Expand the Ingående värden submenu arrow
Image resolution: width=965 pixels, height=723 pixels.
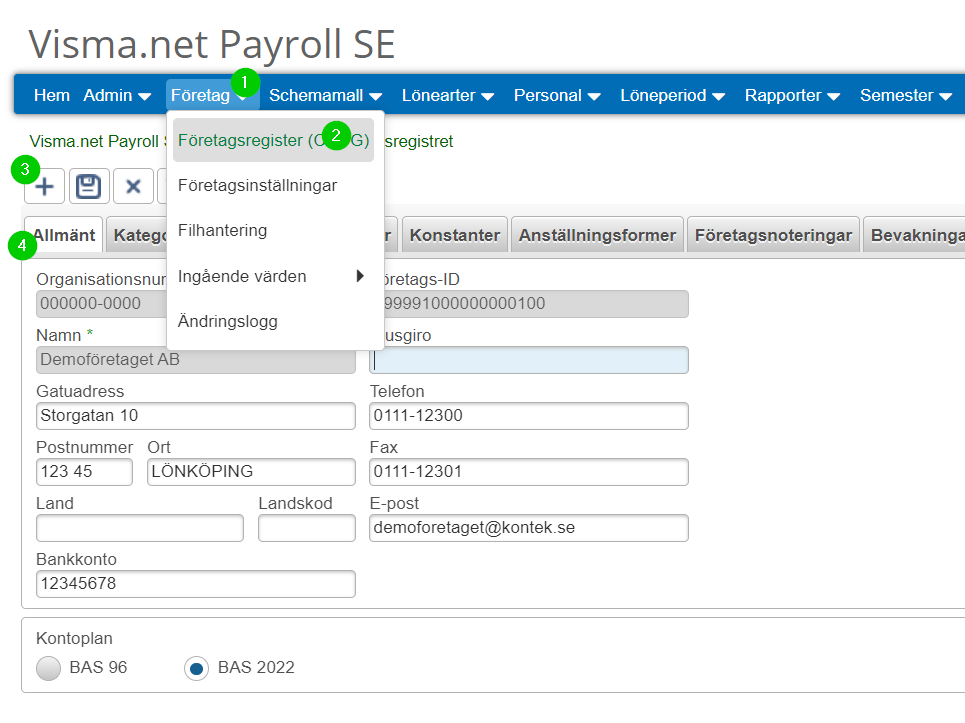[x=360, y=276]
